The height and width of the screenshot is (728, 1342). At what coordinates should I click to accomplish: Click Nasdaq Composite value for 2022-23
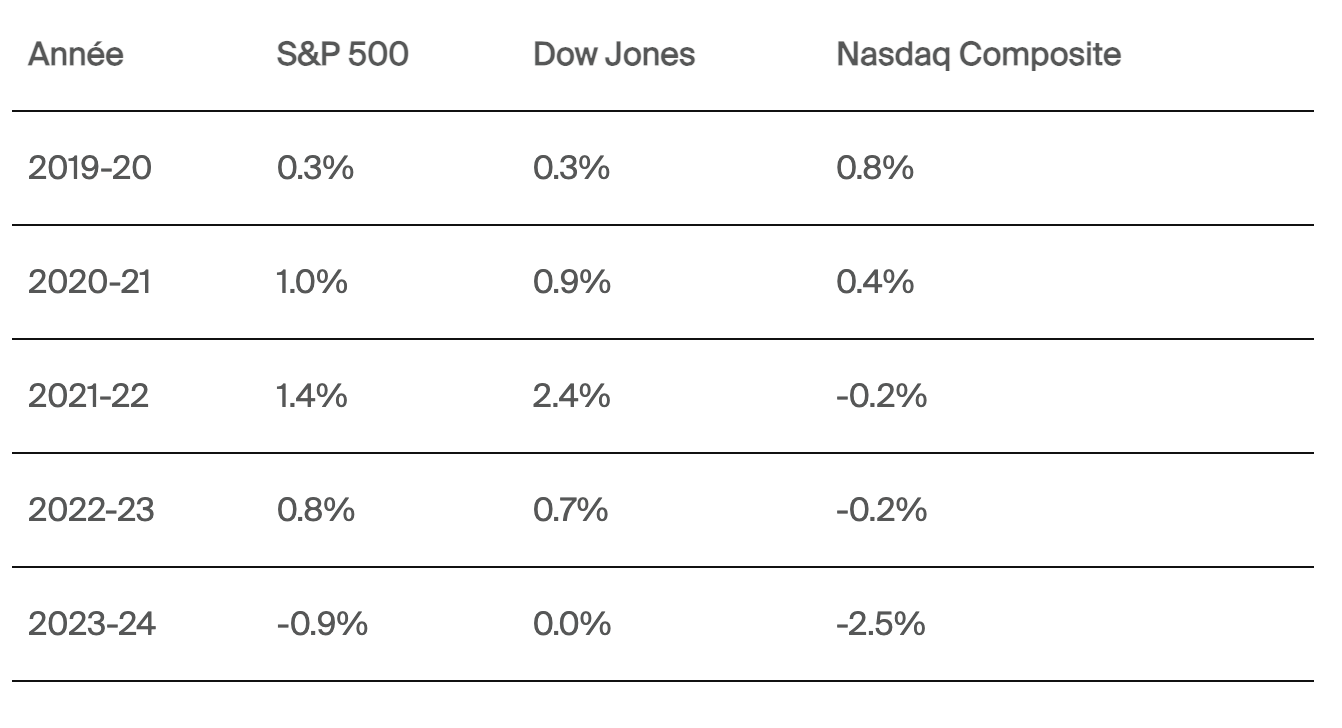tap(880, 511)
